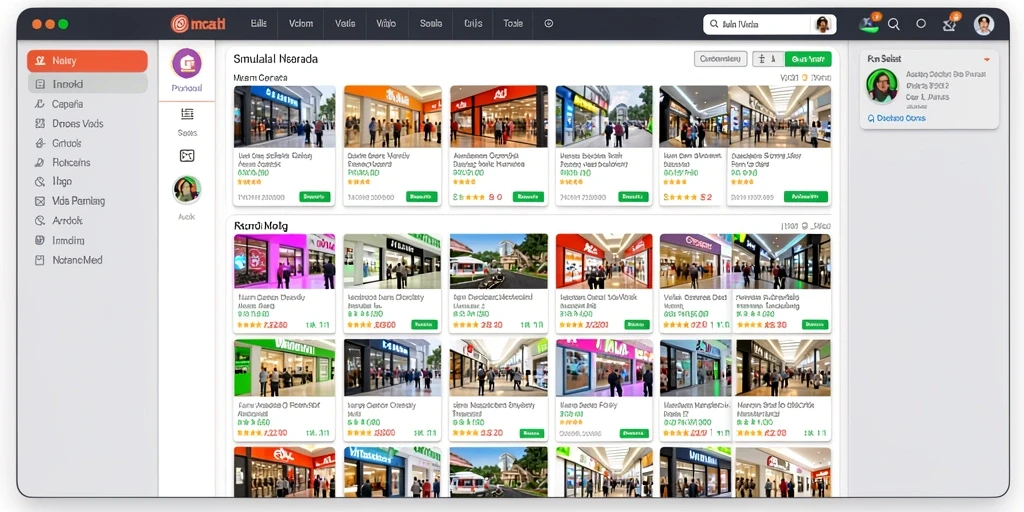1024x512 pixels.
Task: Switch to the Velam tab in the top navigation
Action: point(301,24)
